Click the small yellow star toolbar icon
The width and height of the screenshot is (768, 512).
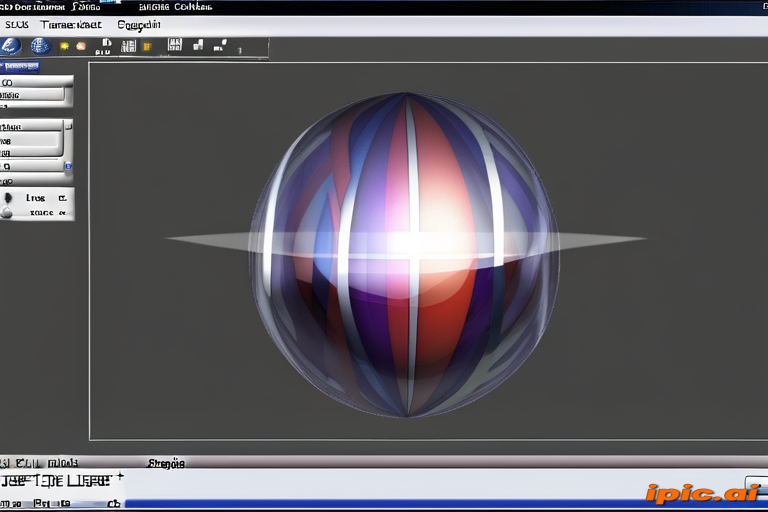[x=64, y=47]
